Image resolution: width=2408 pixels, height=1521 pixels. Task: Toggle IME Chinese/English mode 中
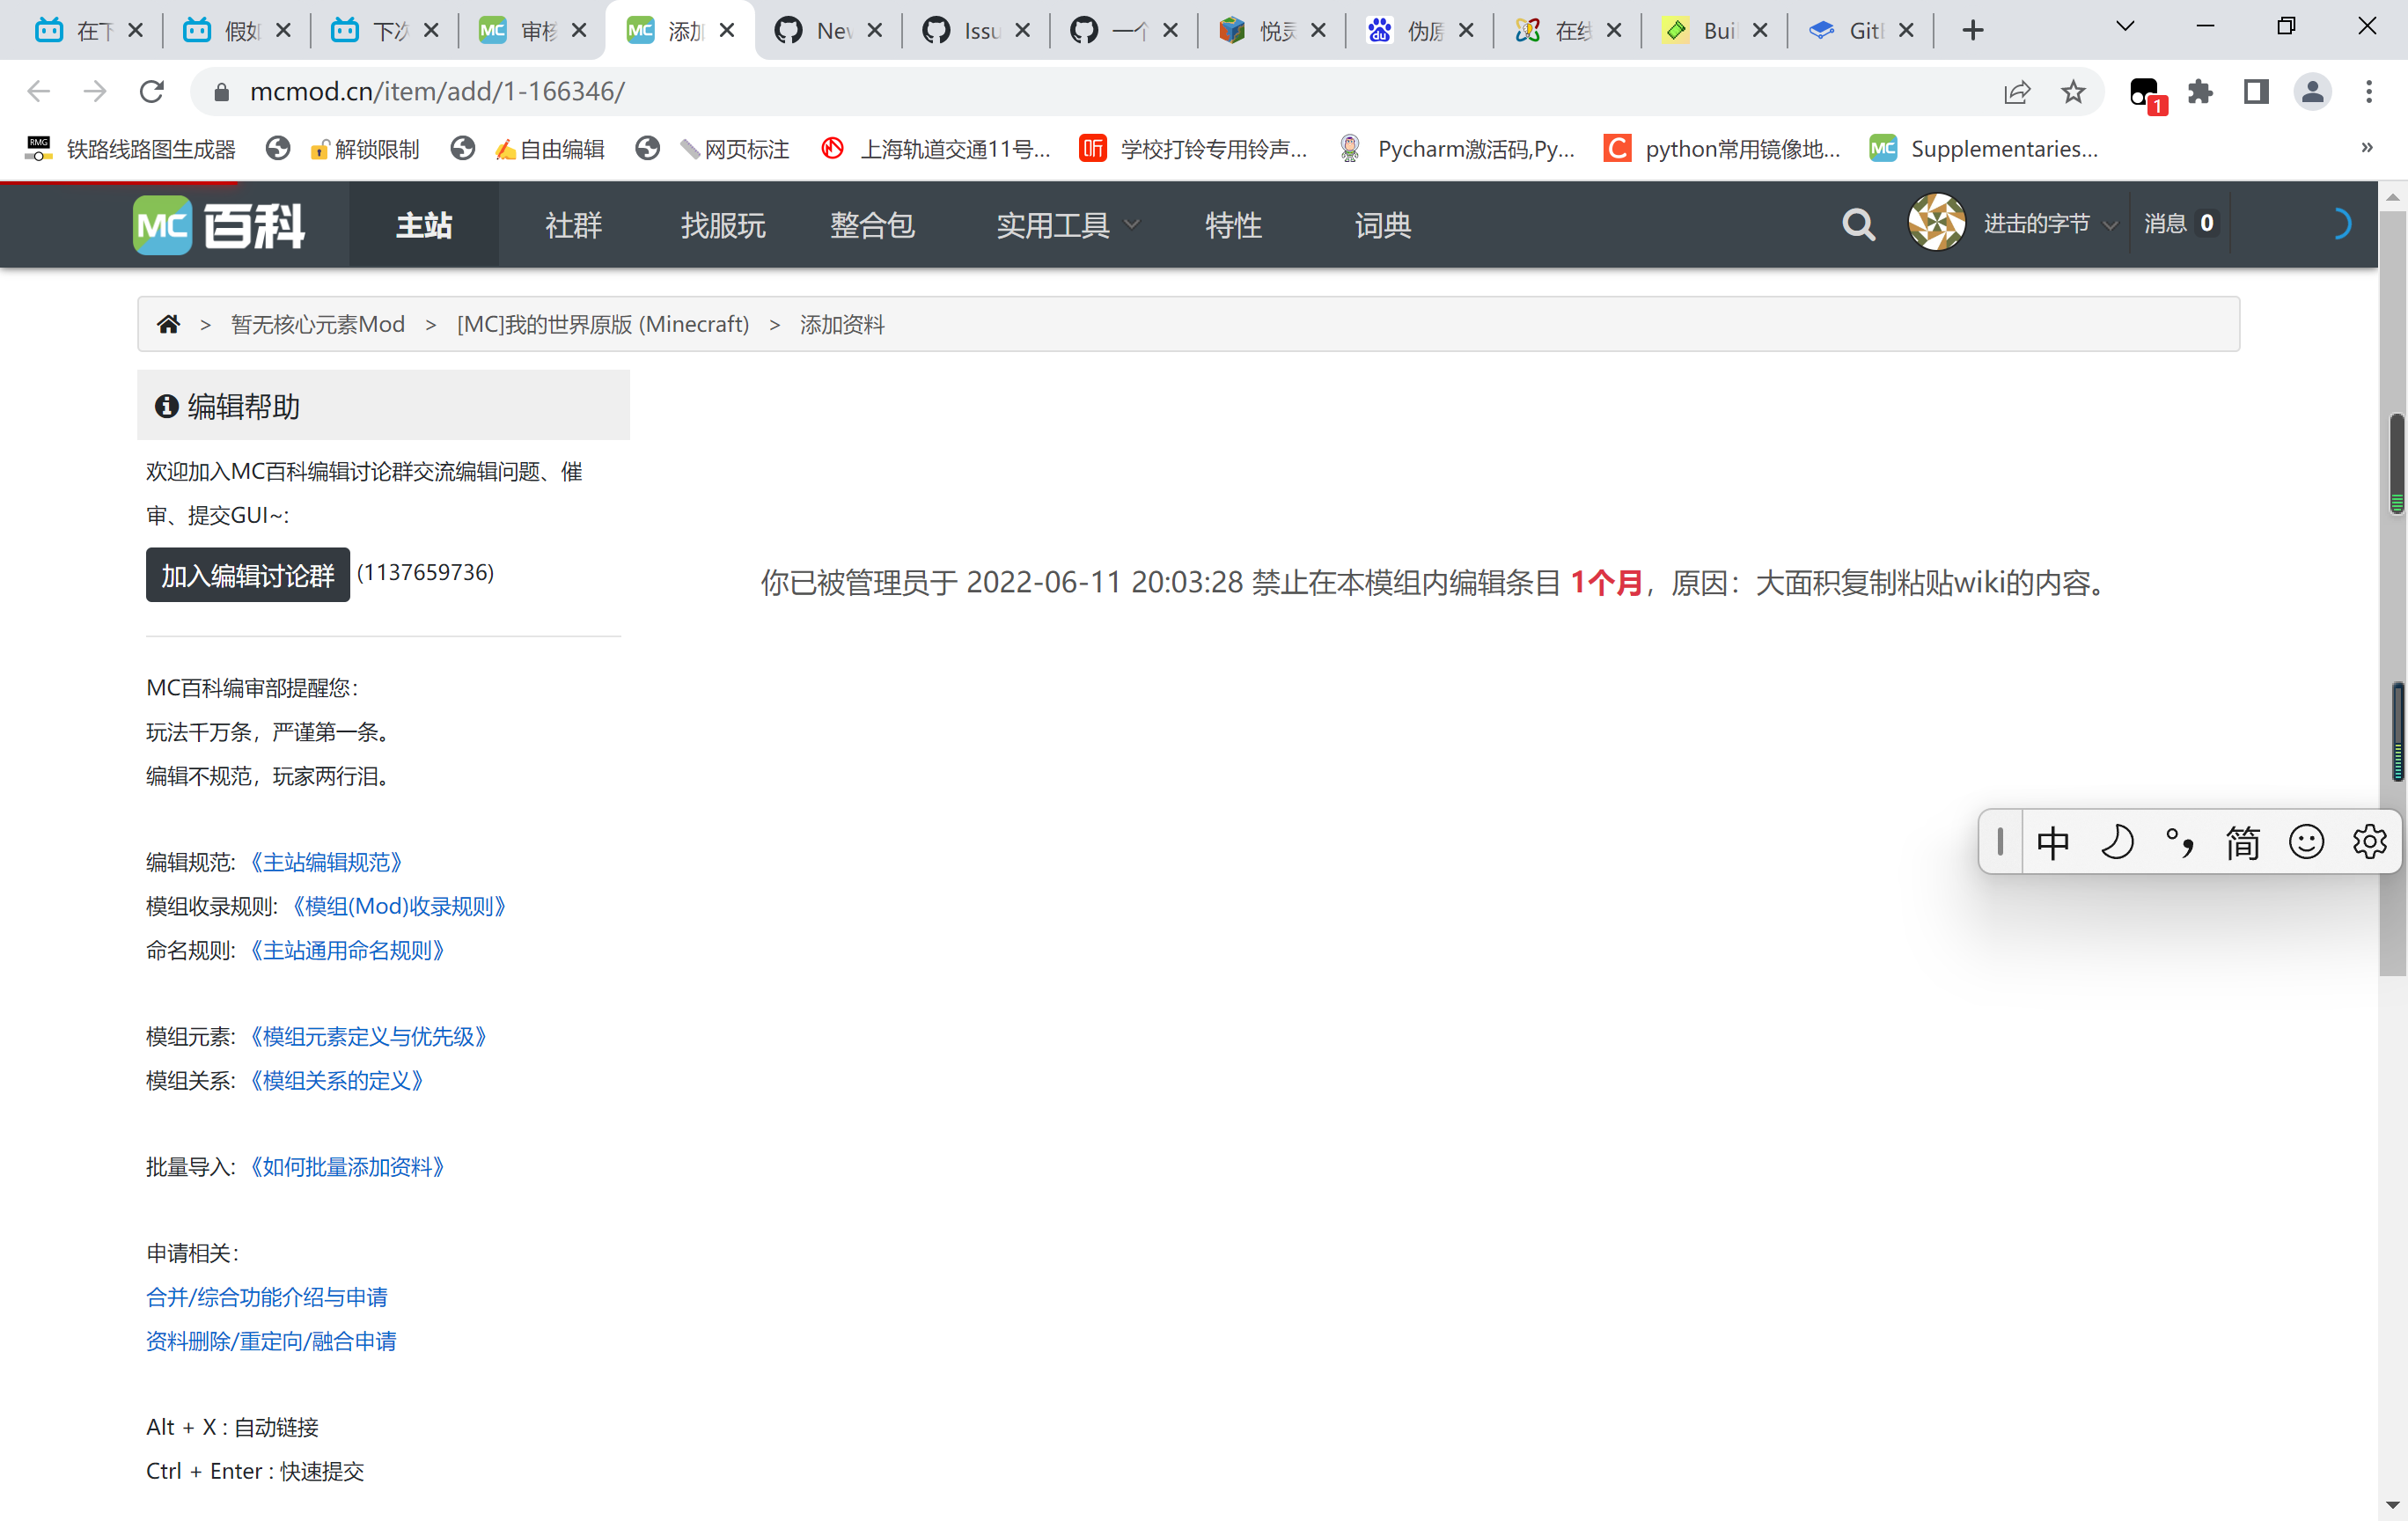click(2053, 842)
